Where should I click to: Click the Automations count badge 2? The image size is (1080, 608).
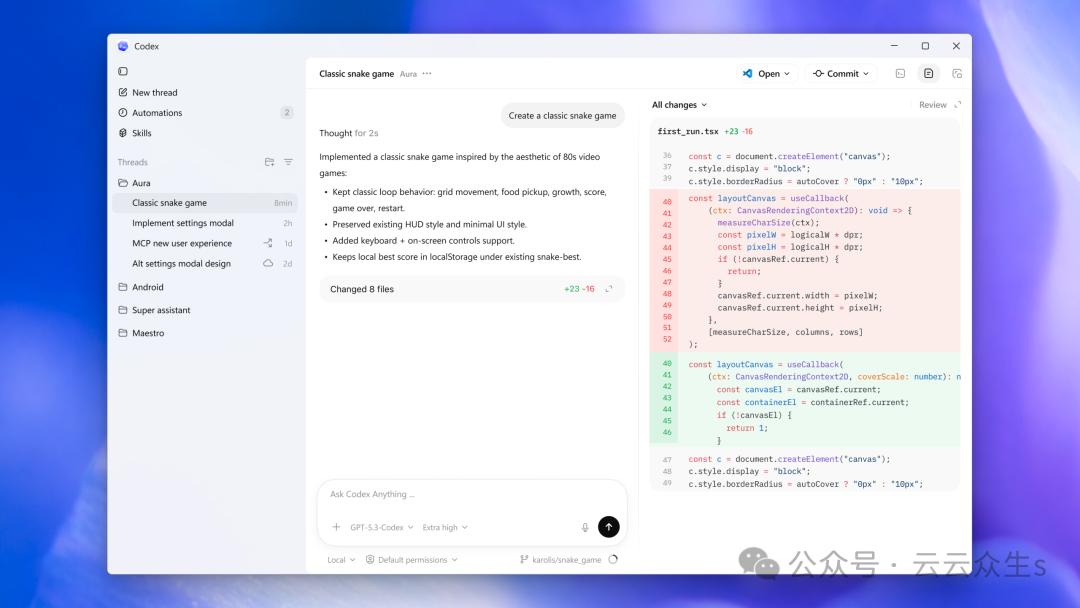pos(287,112)
